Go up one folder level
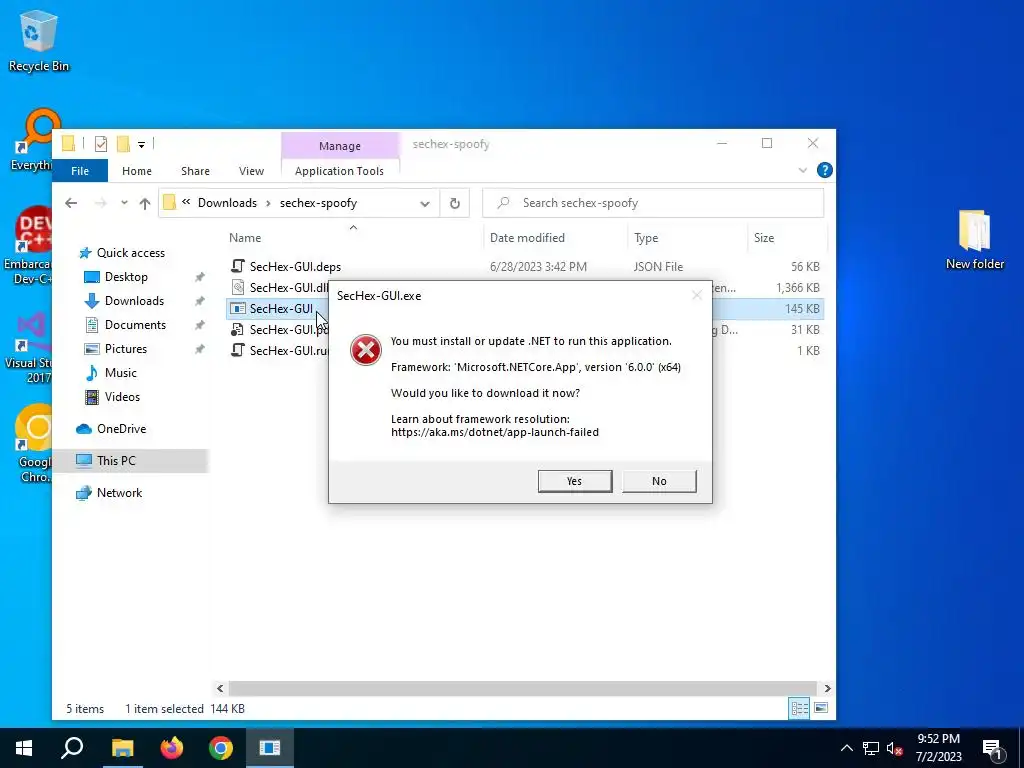This screenshot has width=1024, height=768. pyautogui.click(x=145, y=203)
